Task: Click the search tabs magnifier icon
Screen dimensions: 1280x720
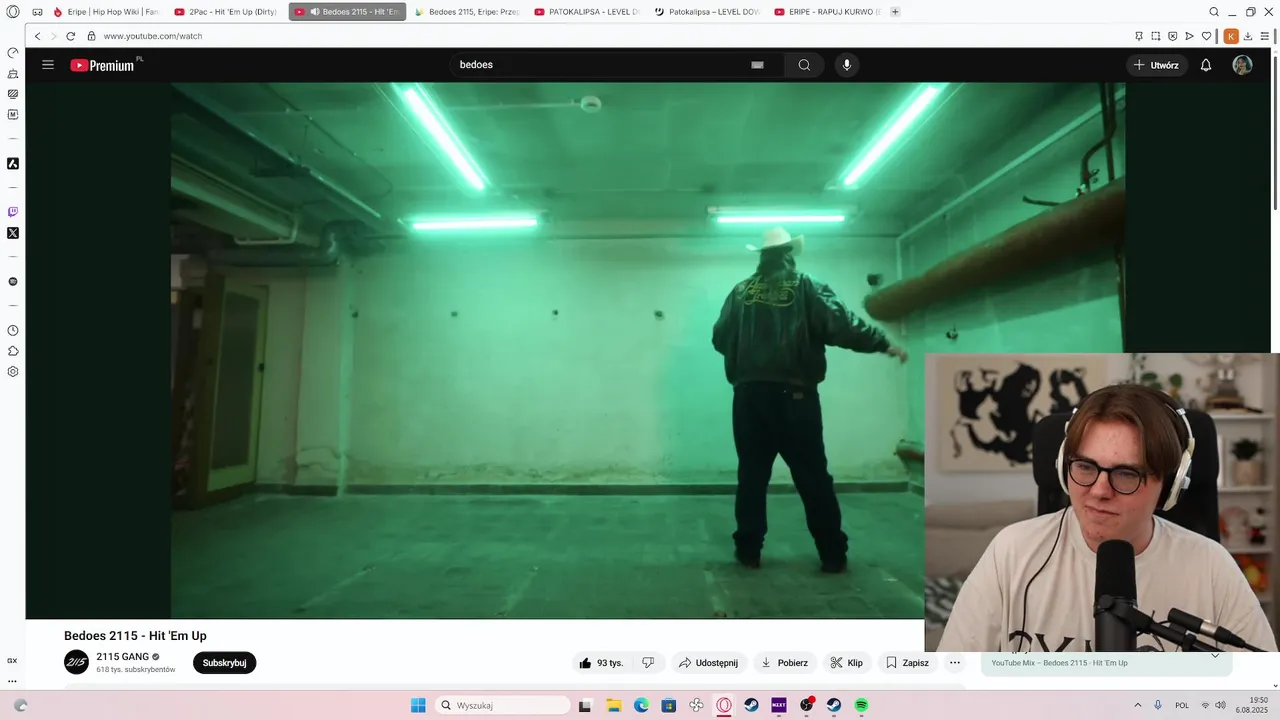Action: (x=1214, y=12)
